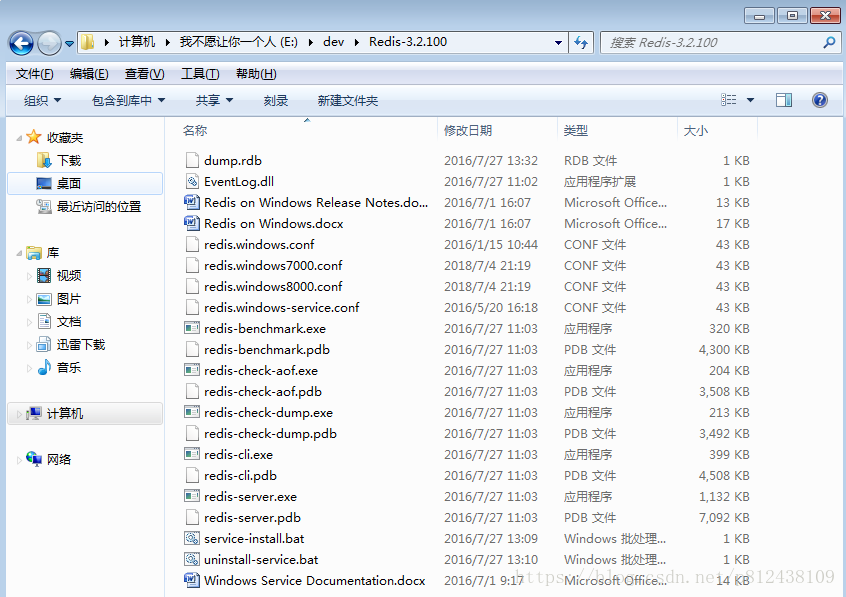This screenshot has width=846, height=597.
Task: Expand the 视频 library node
Action: click(29, 276)
